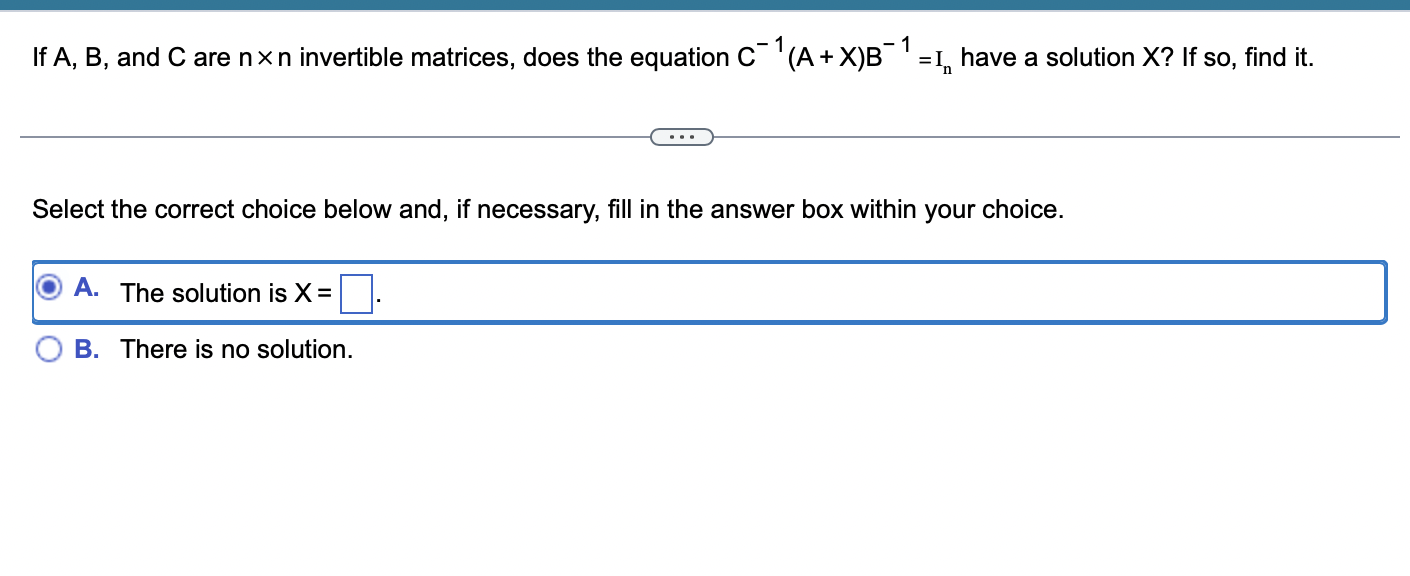Click the label text There is no solution
The height and width of the screenshot is (576, 1410).
click(x=235, y=348)
